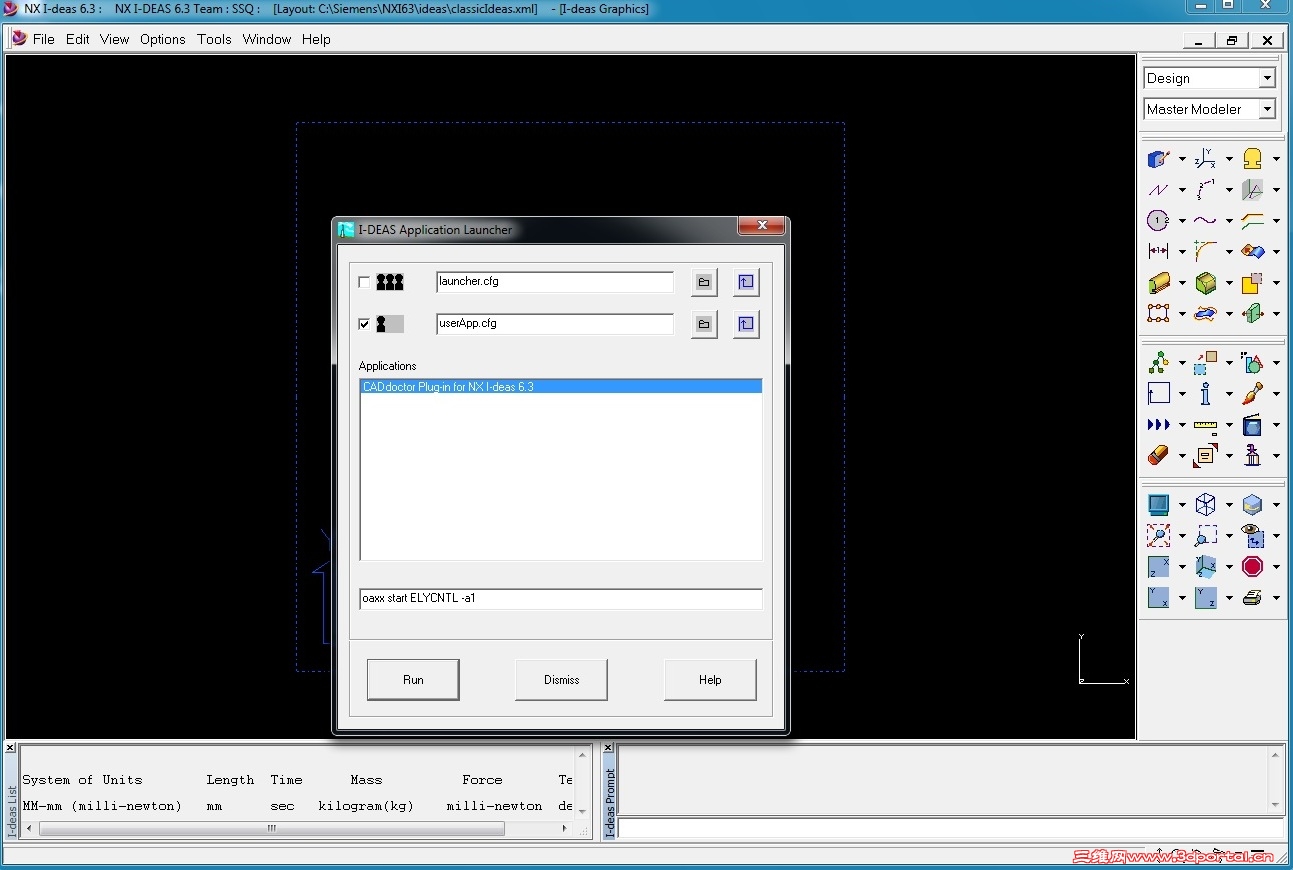
Task: Click the launcher dialog's Help button
Action: [x=710, y=680]
